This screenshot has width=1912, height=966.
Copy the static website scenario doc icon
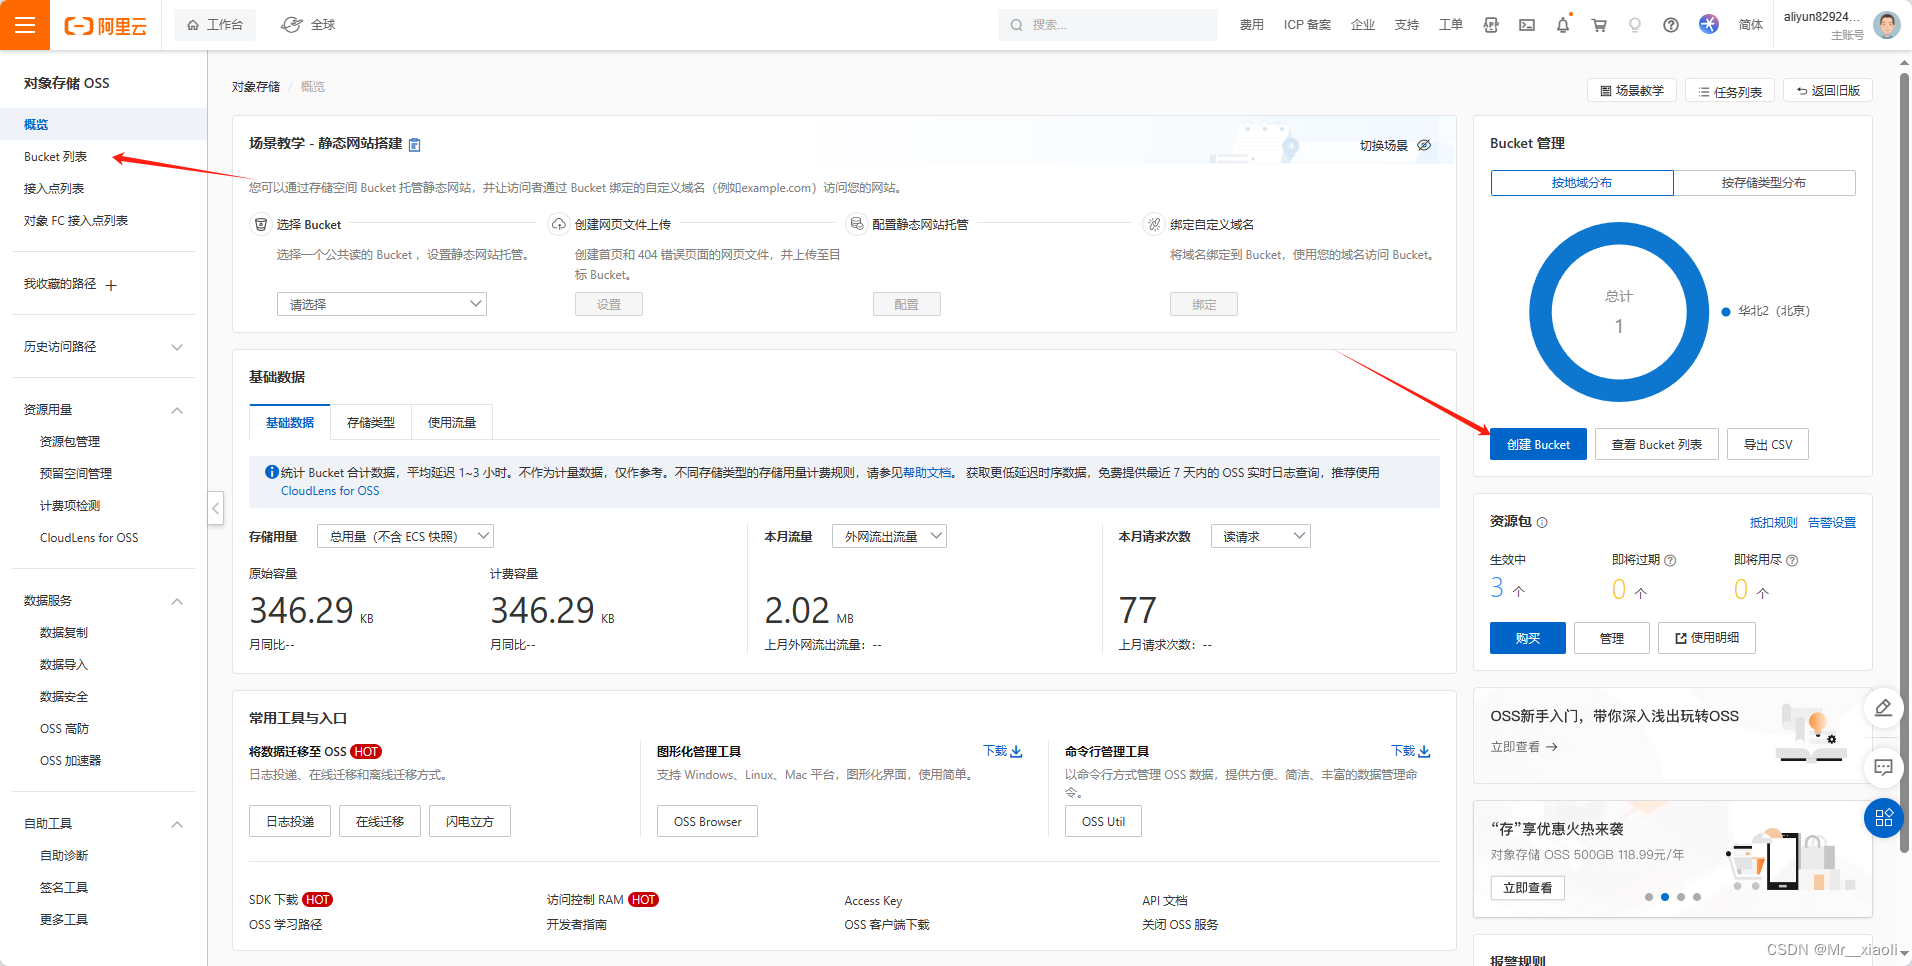[x=415, y=144]
